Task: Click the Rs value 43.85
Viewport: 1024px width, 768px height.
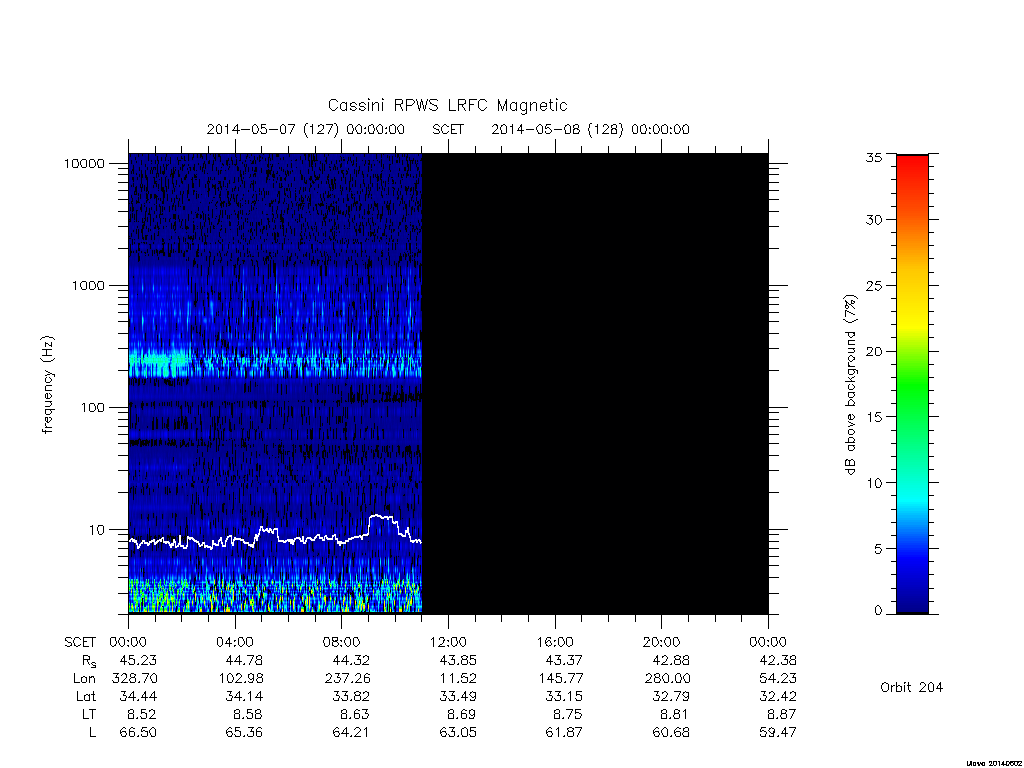Action: (458, 660)
